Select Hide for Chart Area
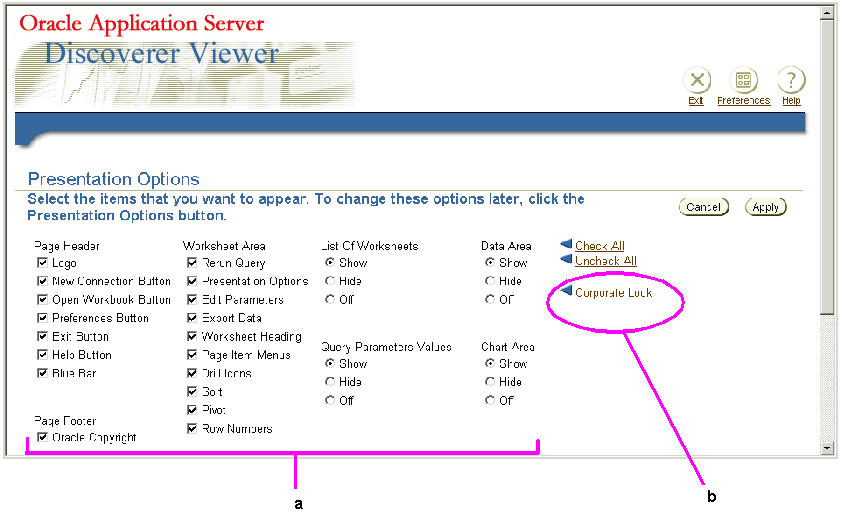 pyautogui.click(x=490, y=382)
